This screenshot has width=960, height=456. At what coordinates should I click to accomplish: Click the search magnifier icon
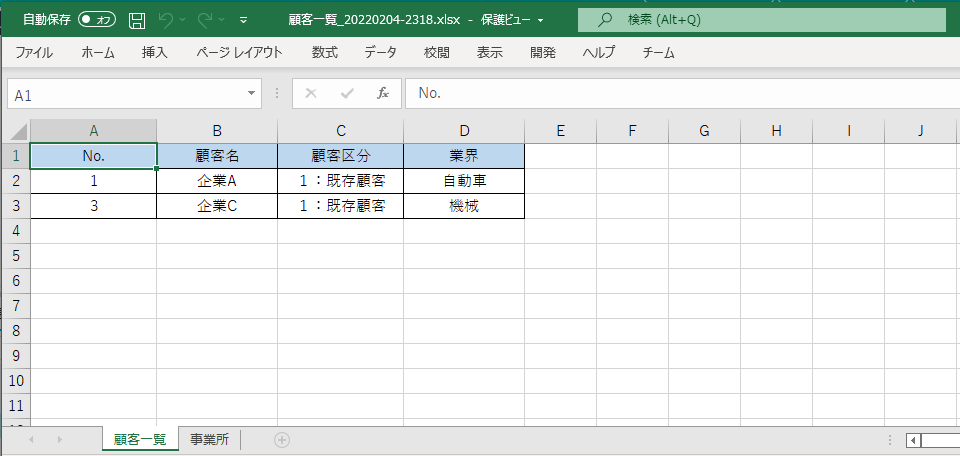[604, 20]
